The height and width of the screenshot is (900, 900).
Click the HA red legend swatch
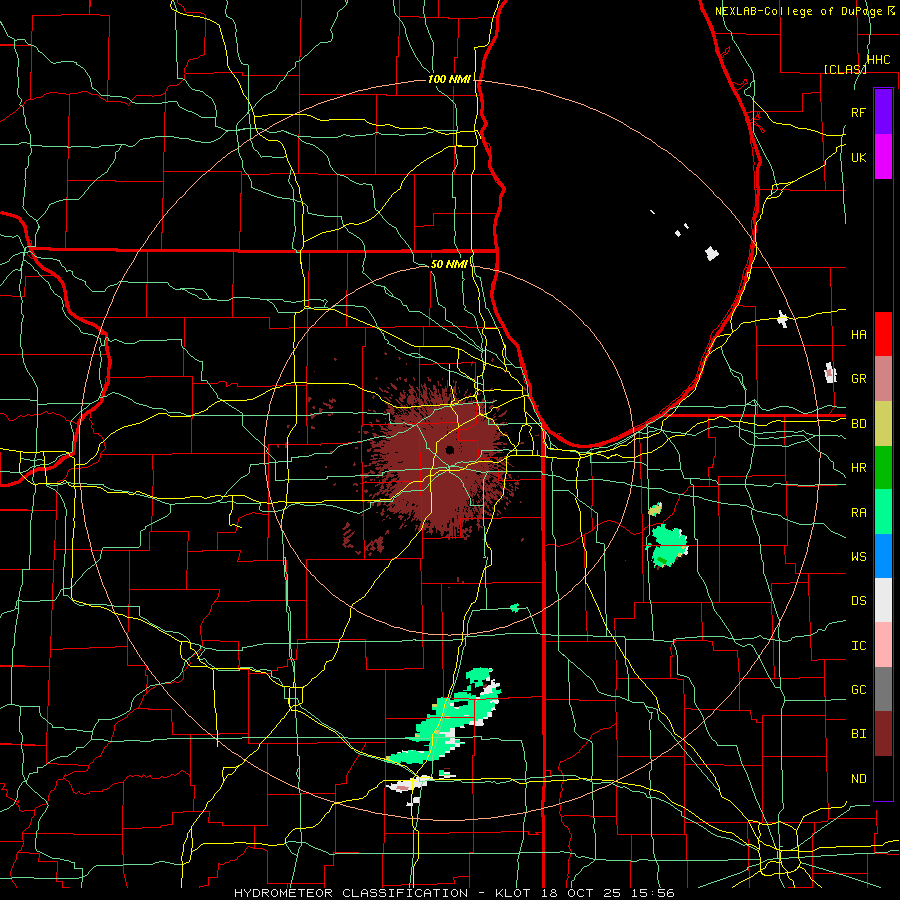883,334
